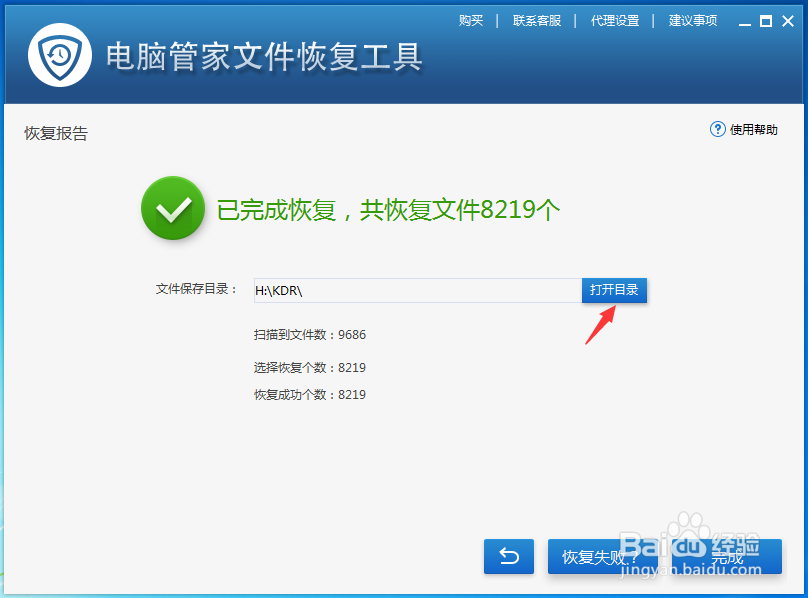Open 联系客服 contact support
Image resolution: width=808 pixels, height=598 pixels.
[536, 21]
